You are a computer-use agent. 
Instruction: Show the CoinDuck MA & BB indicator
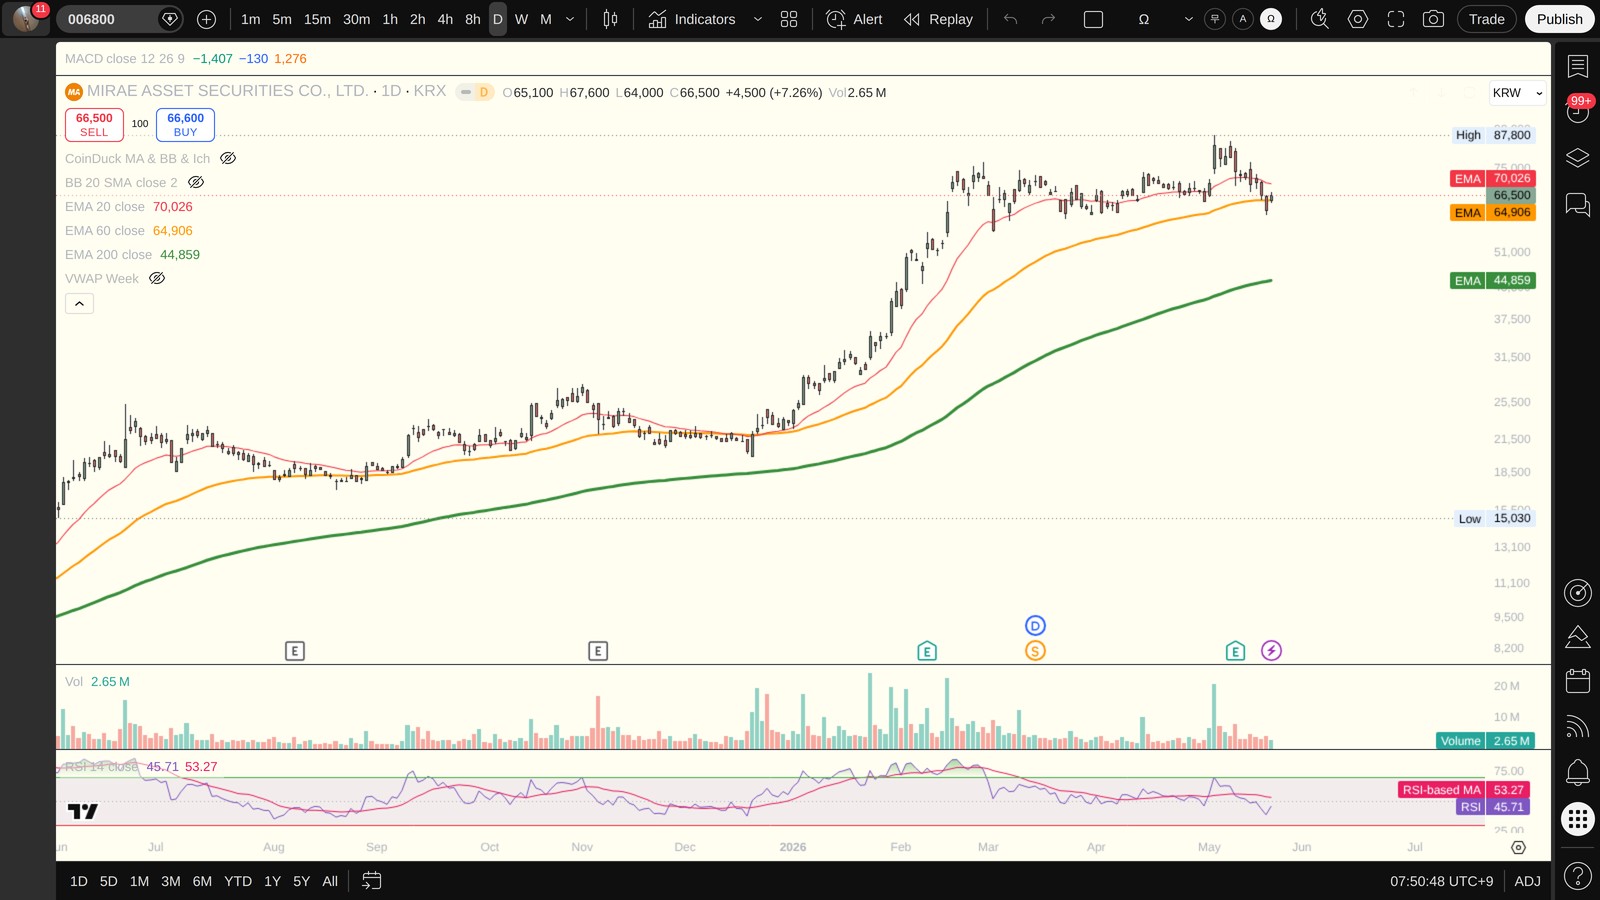coord(228,158)
